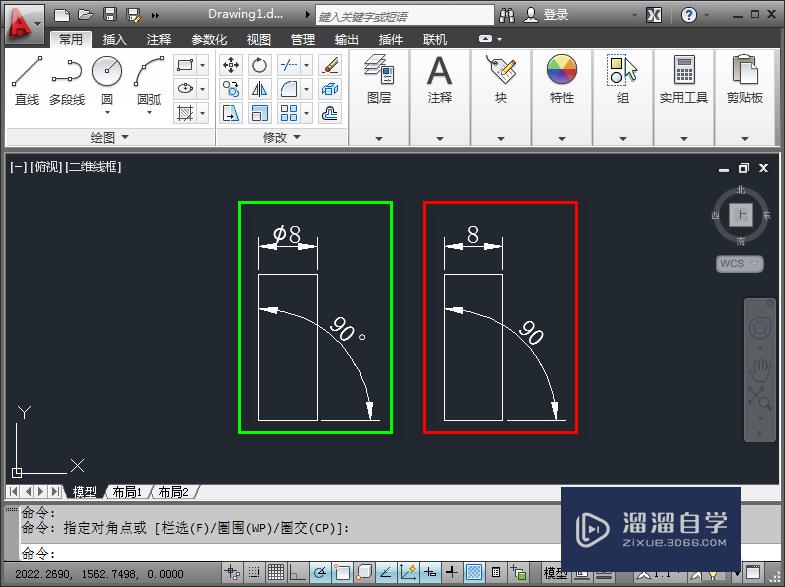Toggle Snap Mode in status bar
Viewport: 785px width, 587px height.
(254, 572)
